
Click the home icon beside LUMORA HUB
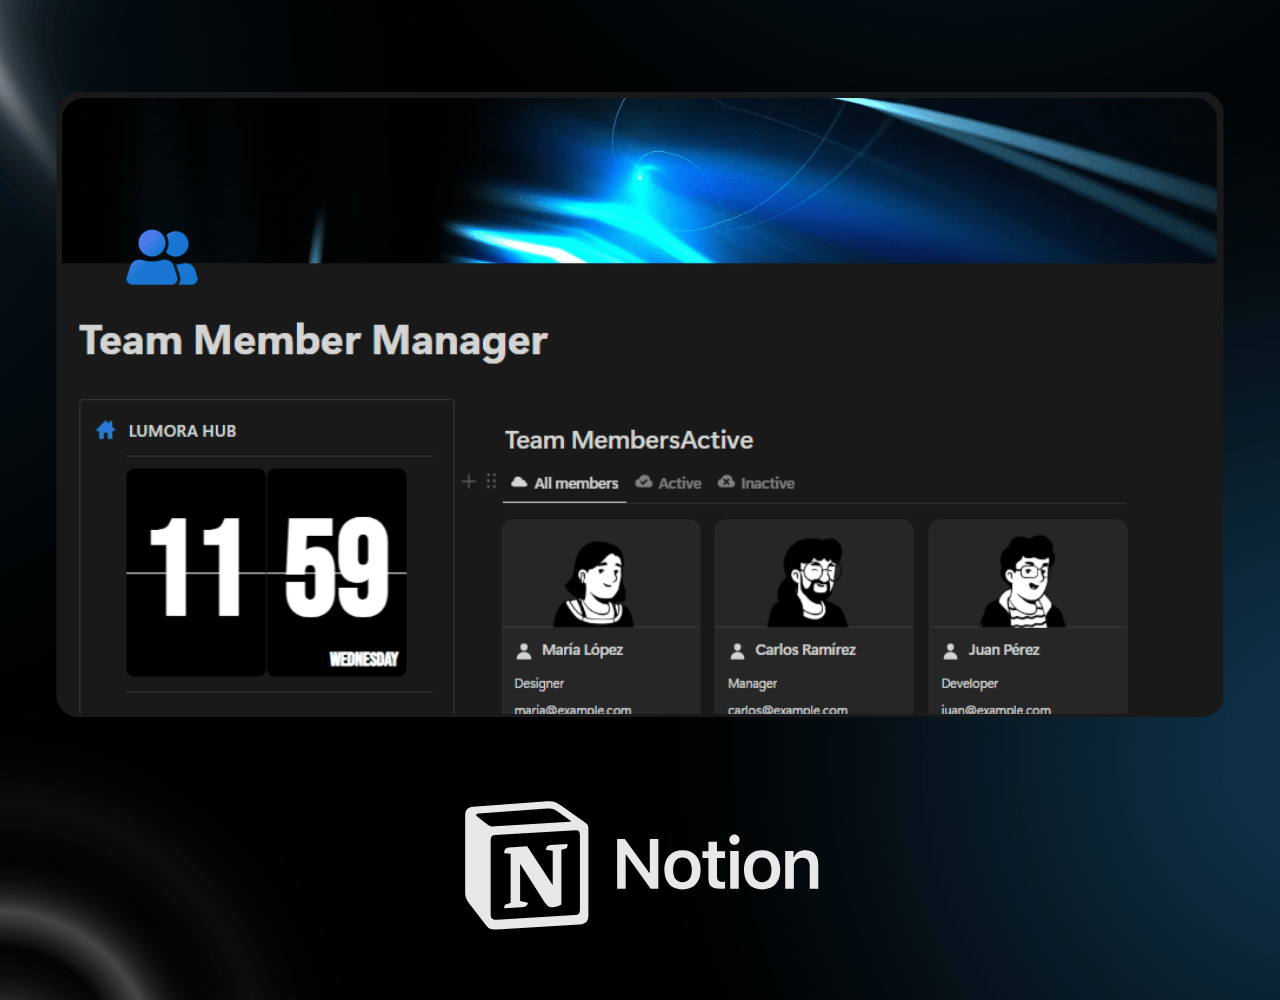click(106, 431)
